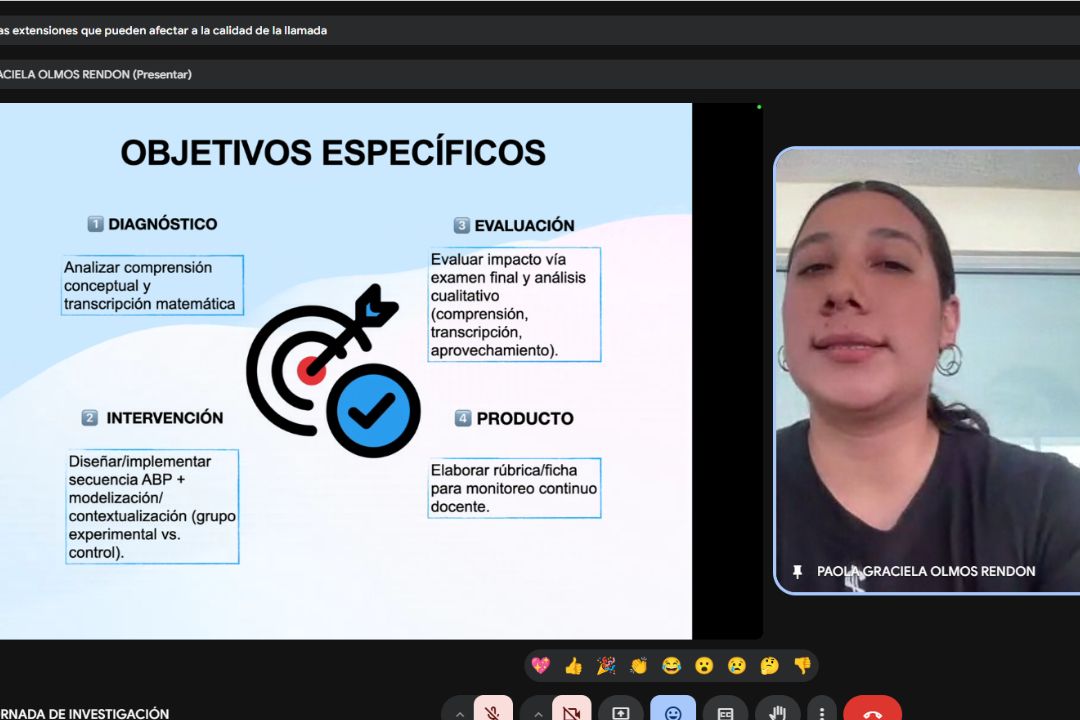This screenshot has height=720, width=1080.
Task: Send the party popper reaction
Action: 606,666
